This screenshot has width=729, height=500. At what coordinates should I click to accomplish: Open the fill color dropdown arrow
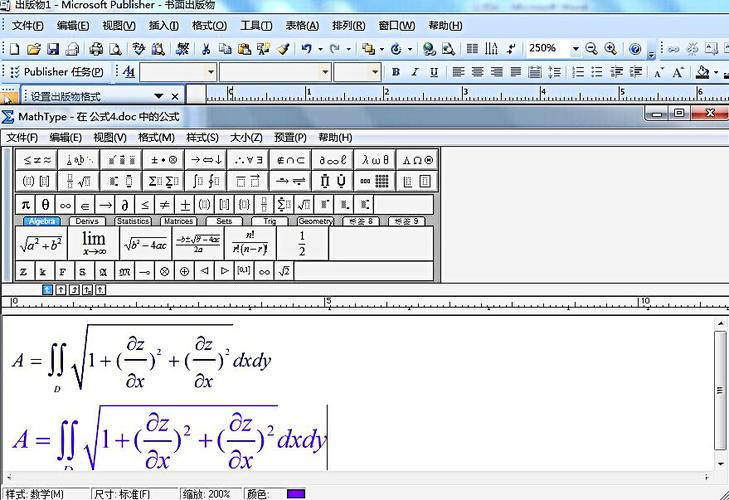click(x=716, y=73)
